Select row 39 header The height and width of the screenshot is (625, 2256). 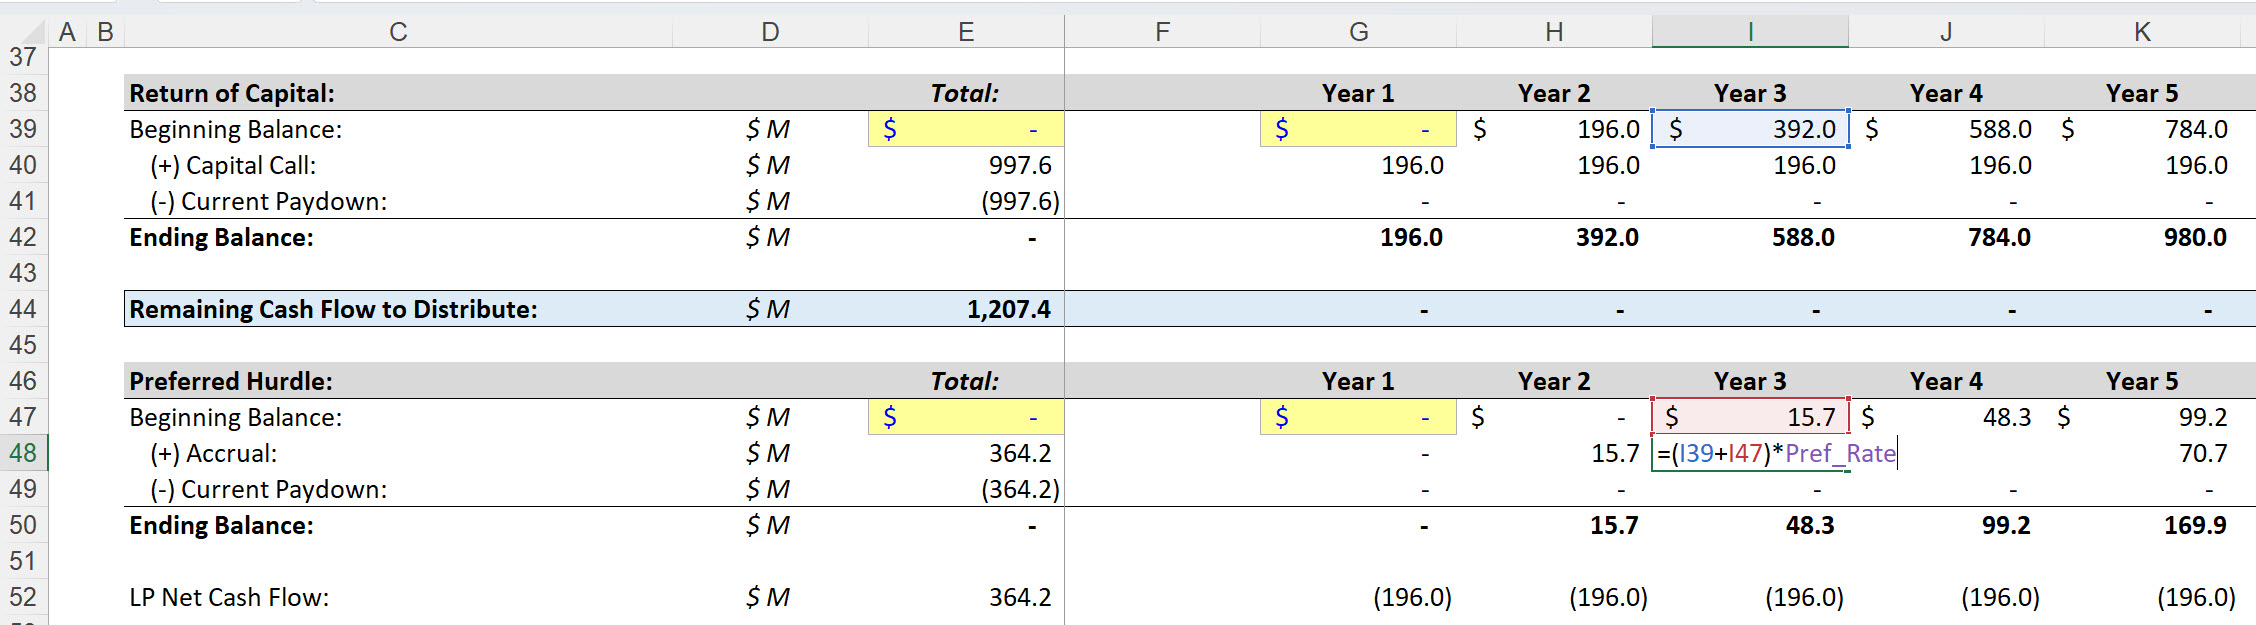[23, 129]
